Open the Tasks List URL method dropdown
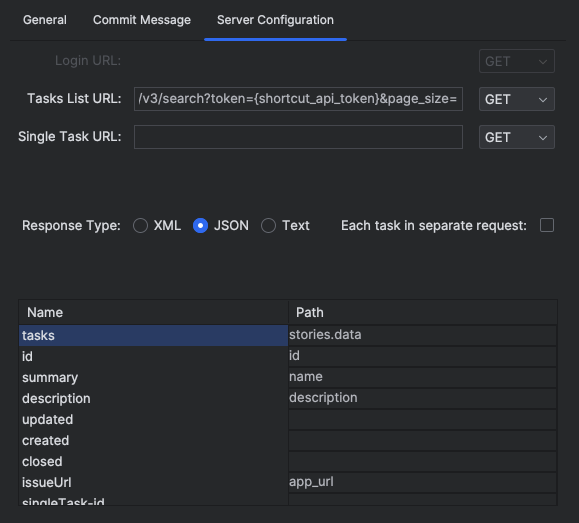 (517, 99)
